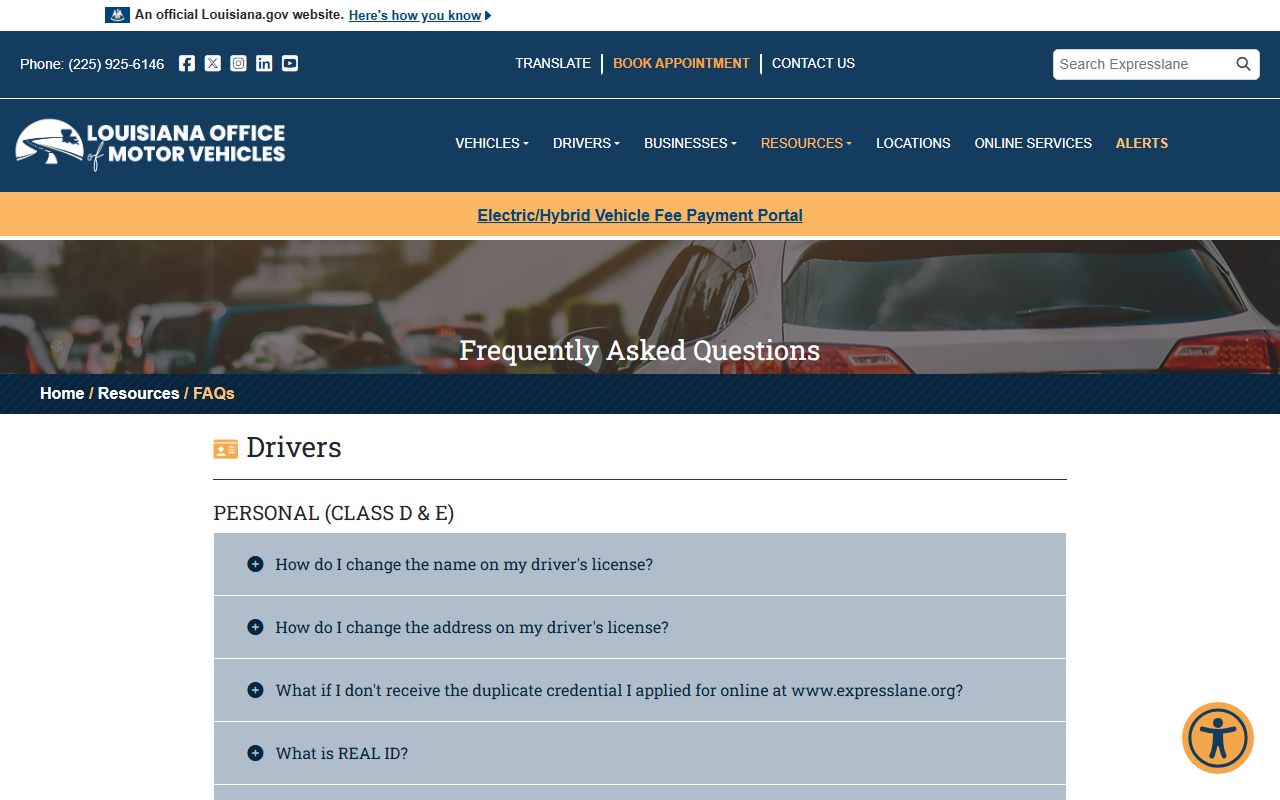Screen dimensions: 1280x800
Task: Click the FAQs breadcrumb
Action: click(x=214, y=393)
